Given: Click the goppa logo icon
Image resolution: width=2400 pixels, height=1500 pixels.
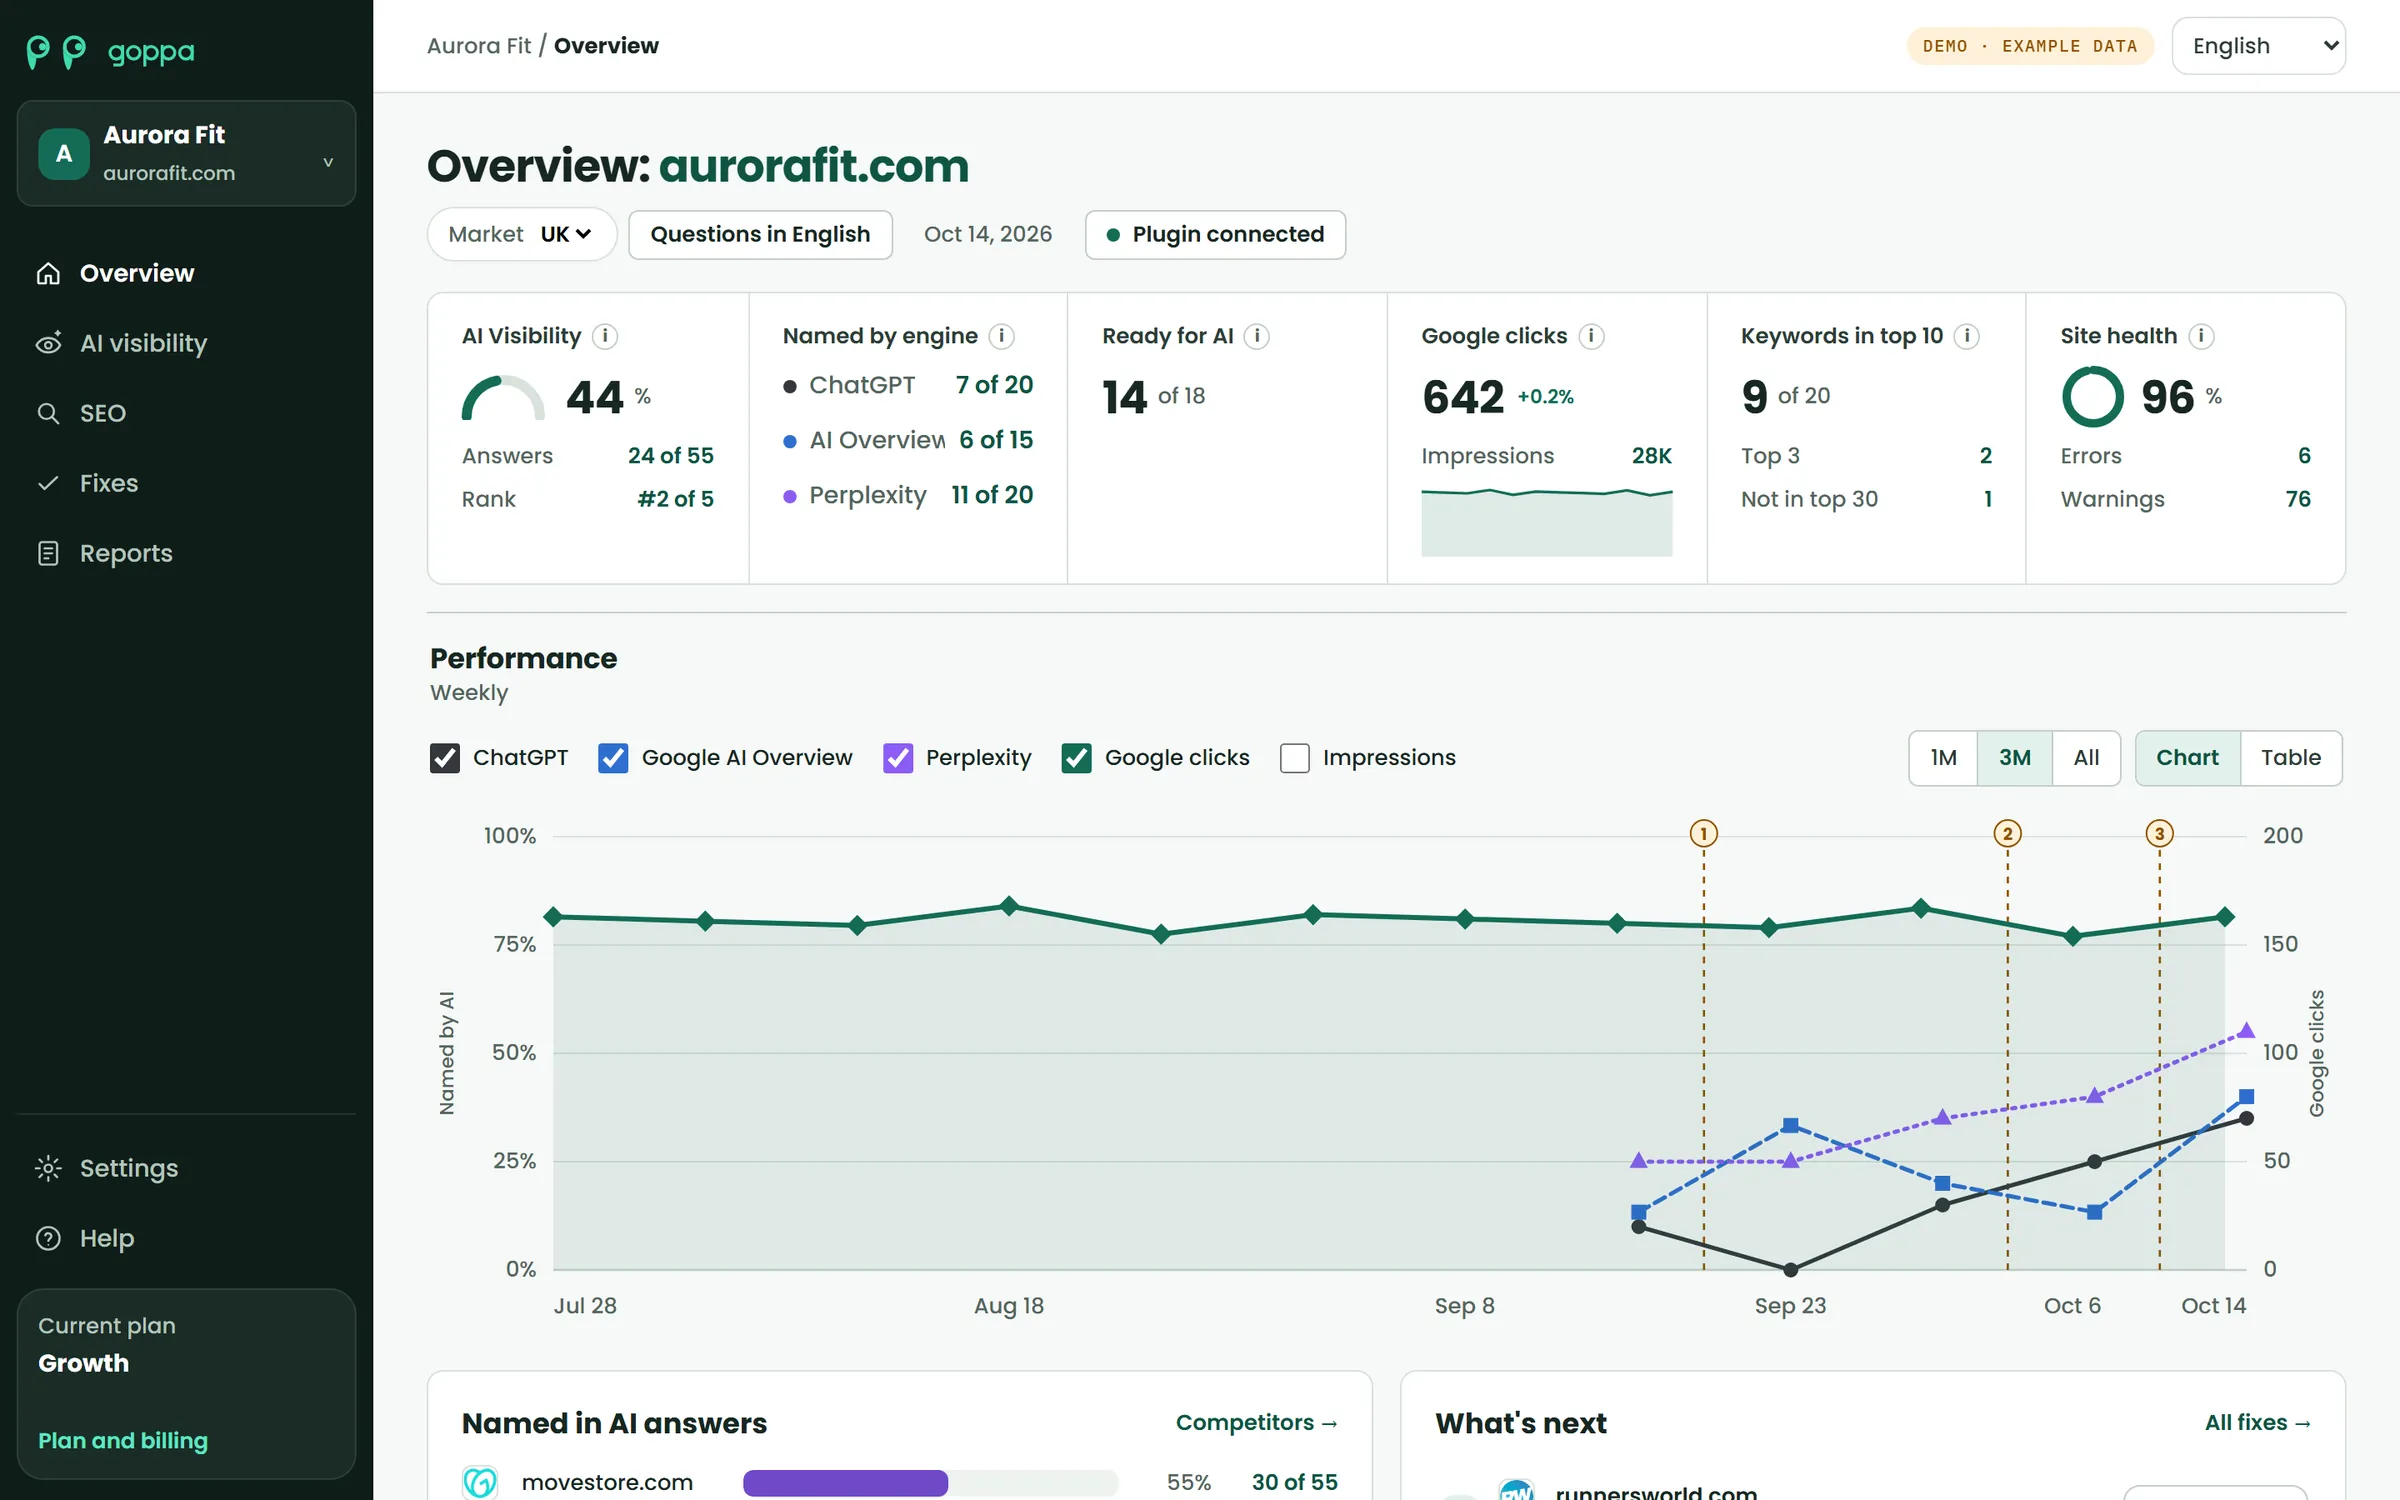Looking at the screenshot, I should (x=56, y=51).
